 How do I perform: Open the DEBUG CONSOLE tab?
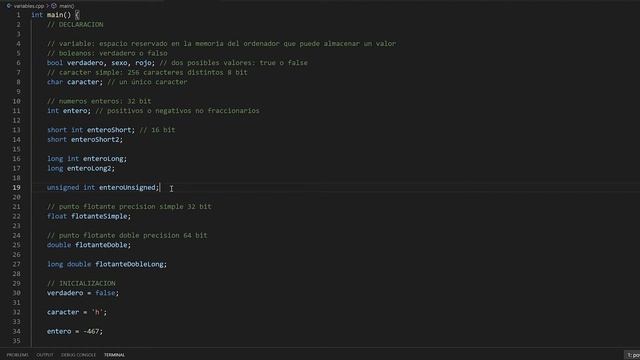[x=78, y=355]
